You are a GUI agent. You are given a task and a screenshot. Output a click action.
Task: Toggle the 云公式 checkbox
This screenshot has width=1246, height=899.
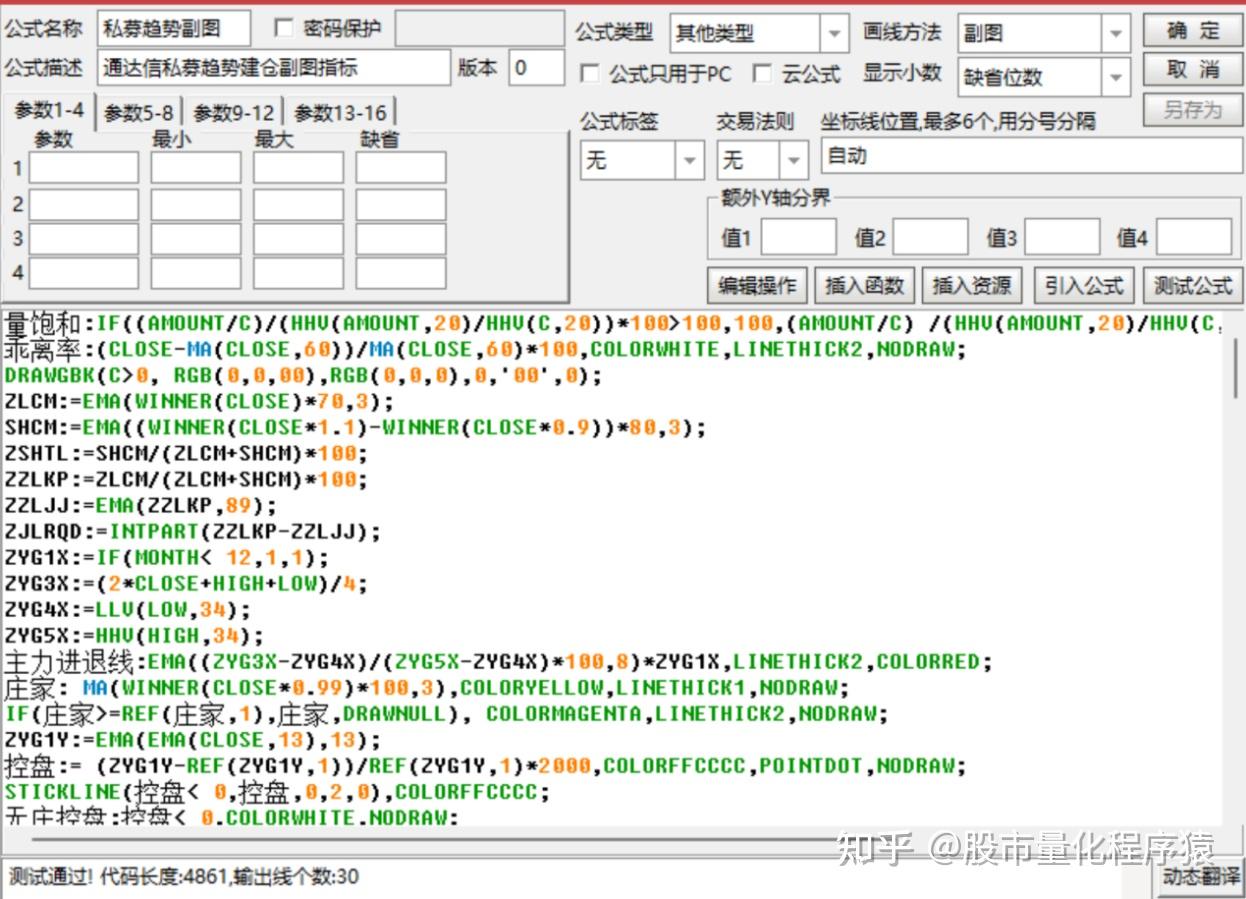coord(762,74)
